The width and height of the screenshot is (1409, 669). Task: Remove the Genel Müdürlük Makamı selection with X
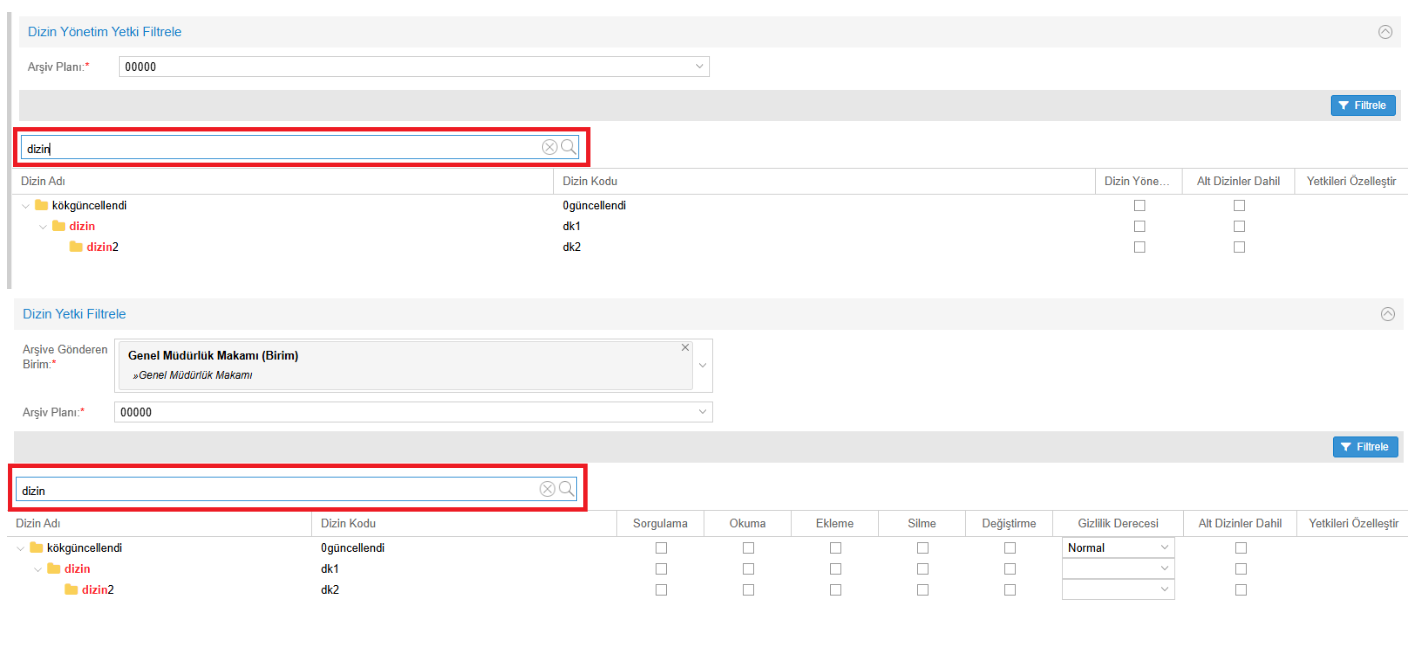pos(685,348)
